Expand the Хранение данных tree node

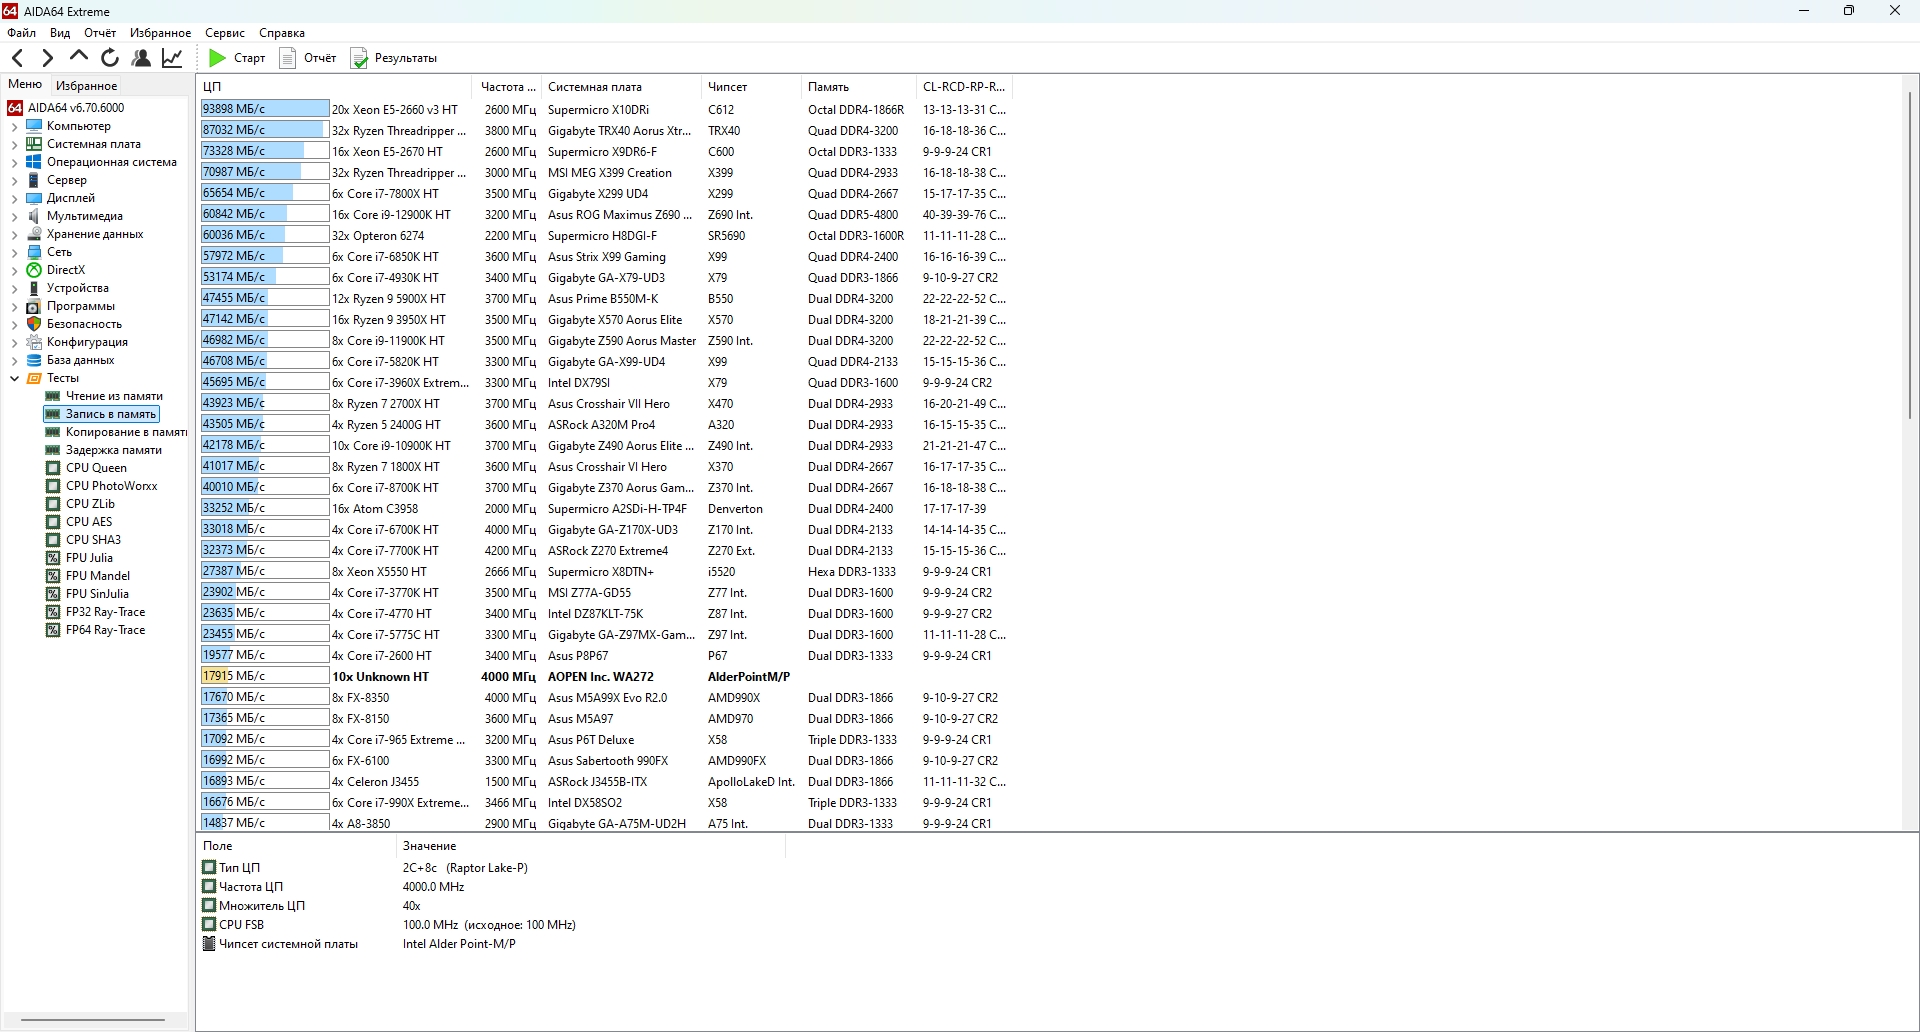pos(14,235)
